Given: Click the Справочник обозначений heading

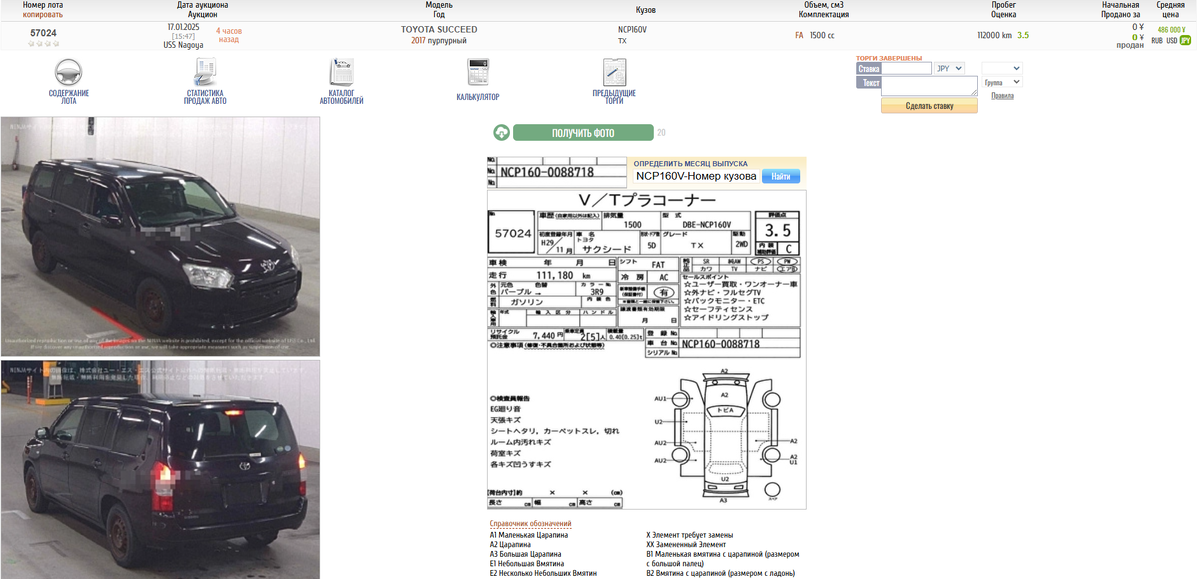Looking at the screenshot, I should (x=530, y=524).
